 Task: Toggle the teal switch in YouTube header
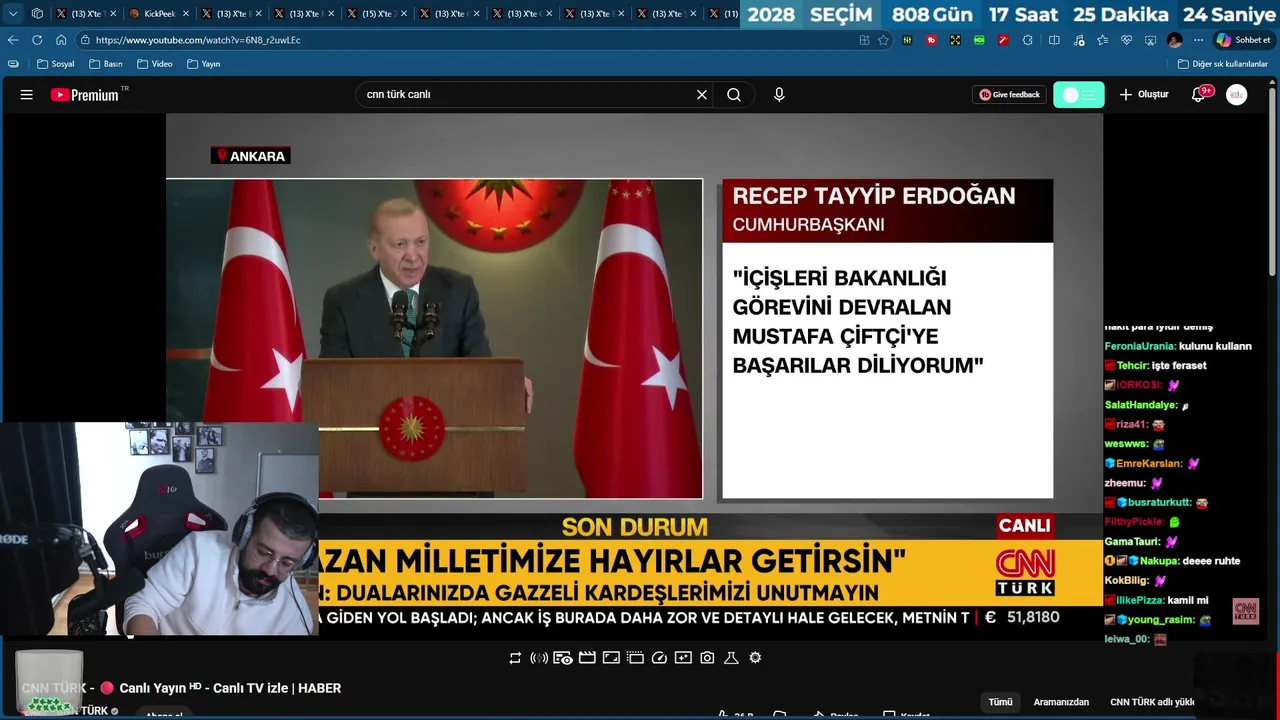tap(1079, 95)
